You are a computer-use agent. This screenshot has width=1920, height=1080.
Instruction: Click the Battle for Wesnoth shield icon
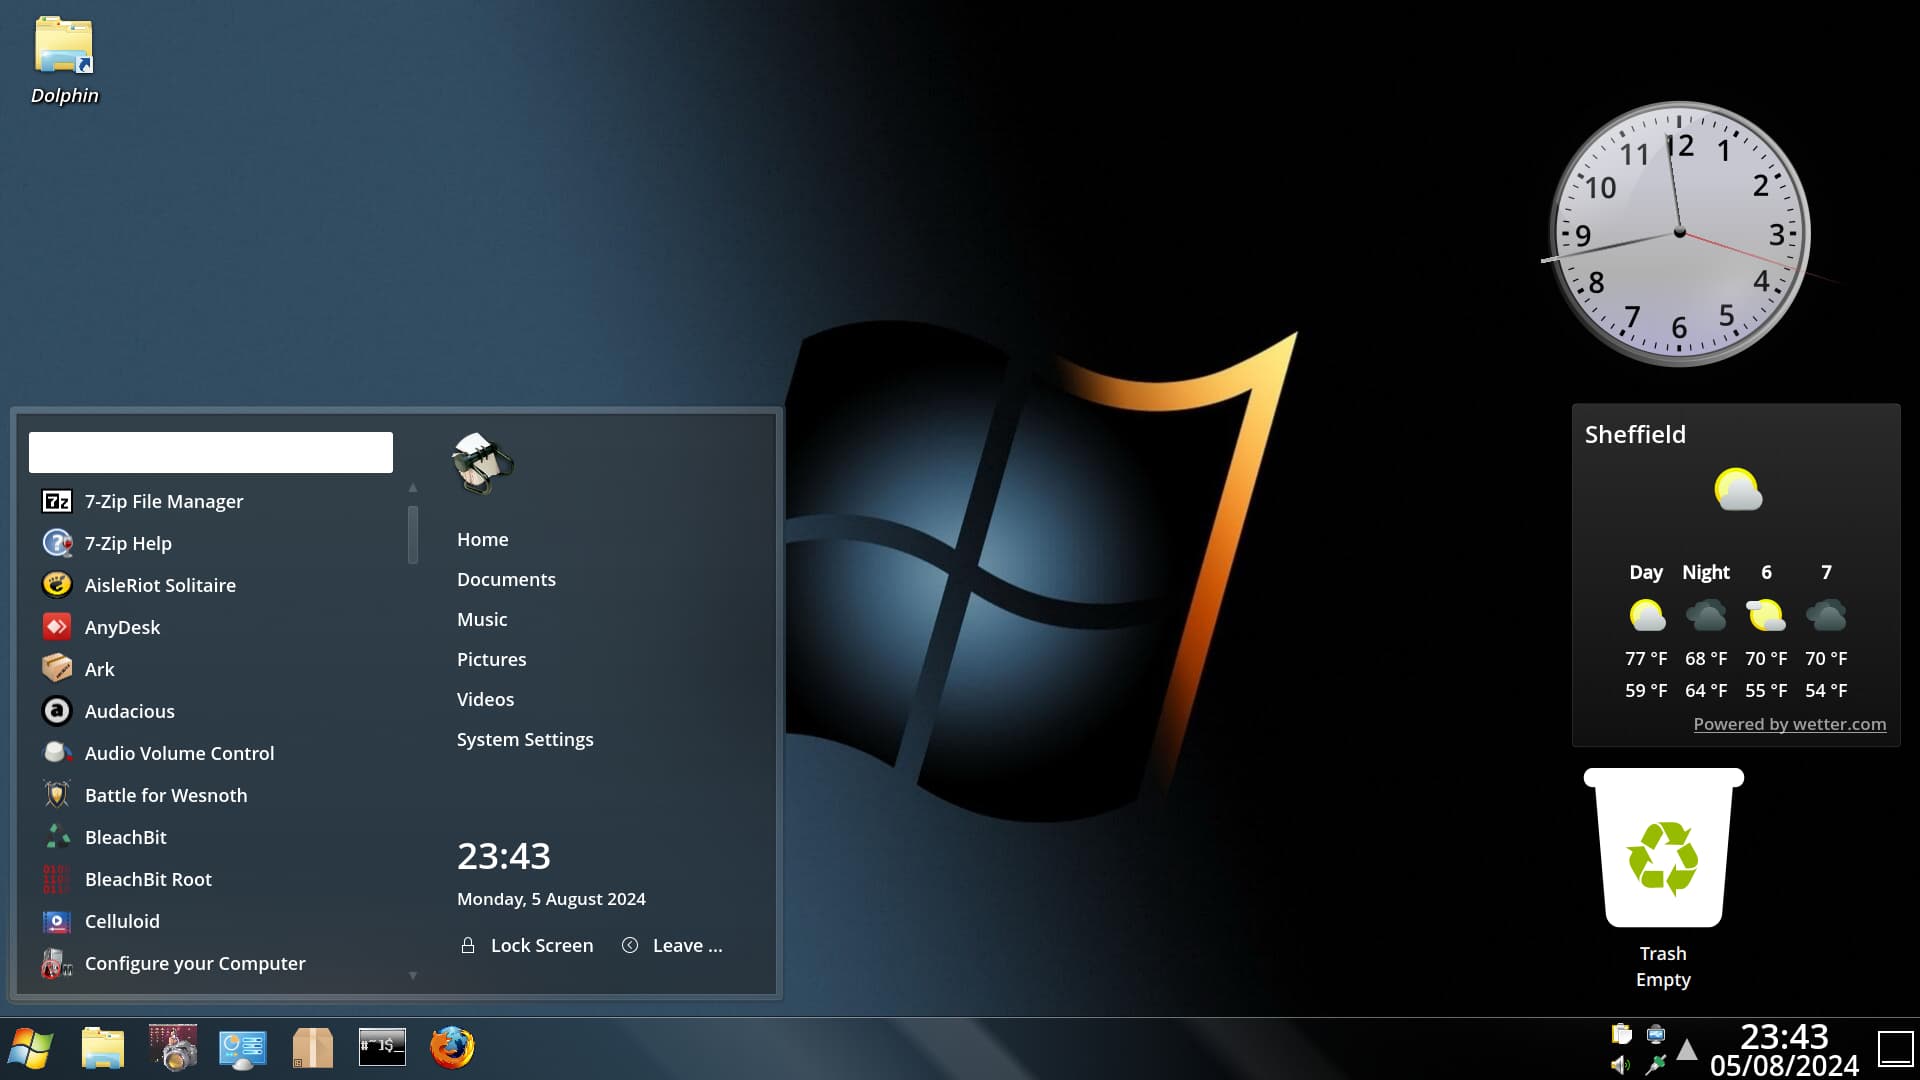click(57, 795)
